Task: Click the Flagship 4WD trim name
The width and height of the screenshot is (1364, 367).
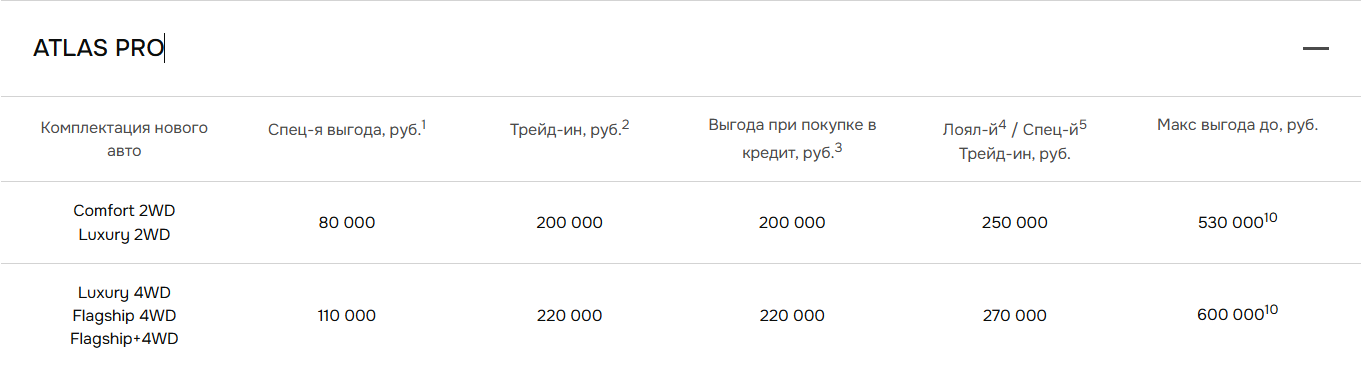Action: coord(124,316)
